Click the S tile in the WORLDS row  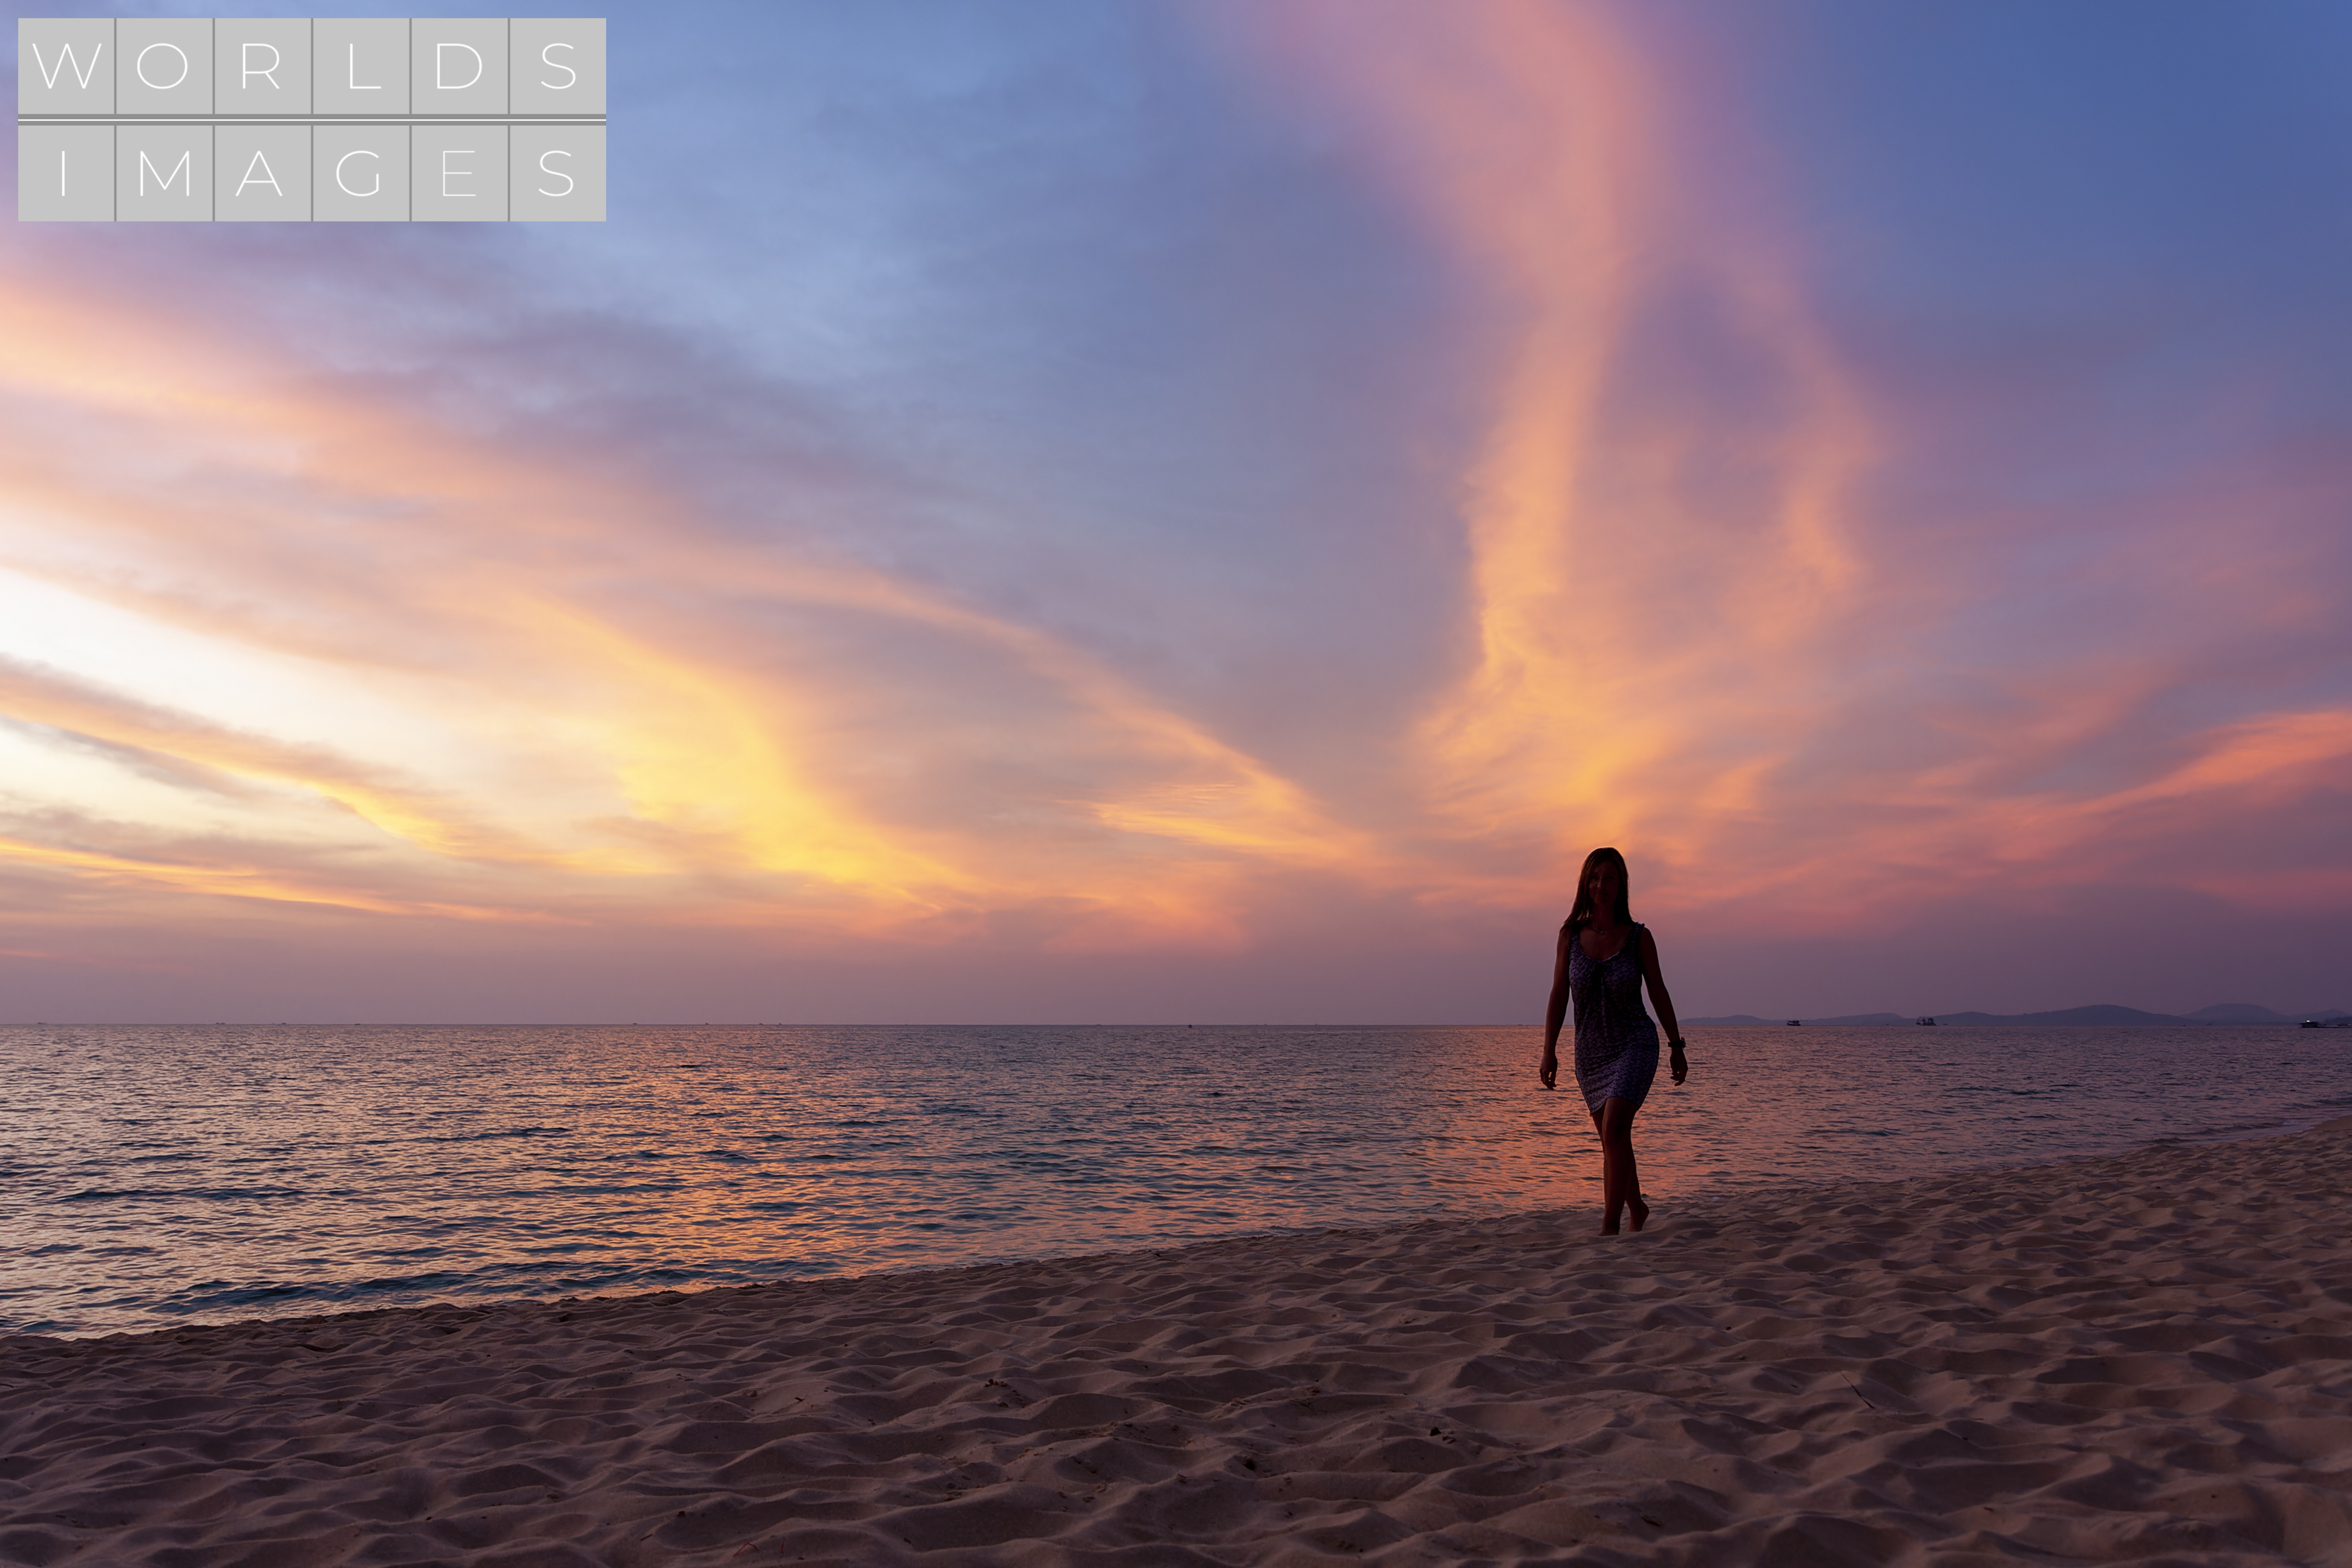coord(557,66)
